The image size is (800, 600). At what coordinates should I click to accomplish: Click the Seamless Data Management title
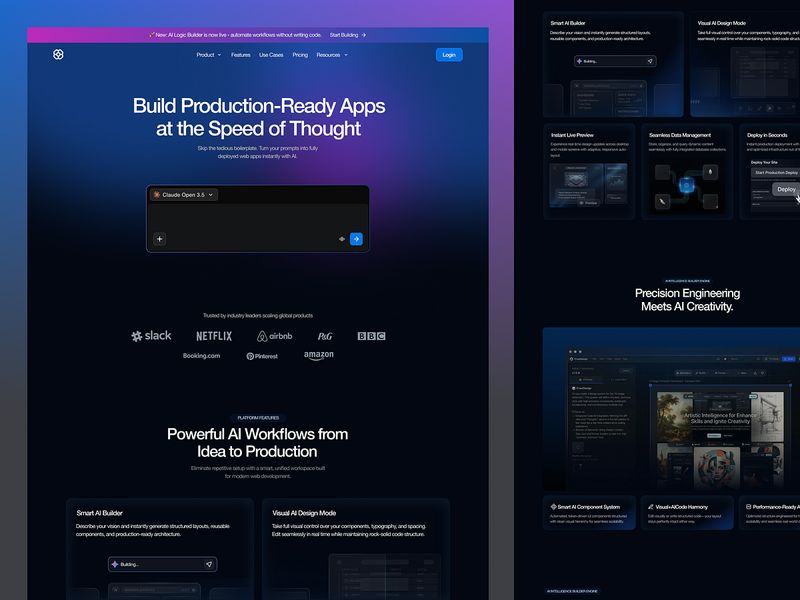680,135
